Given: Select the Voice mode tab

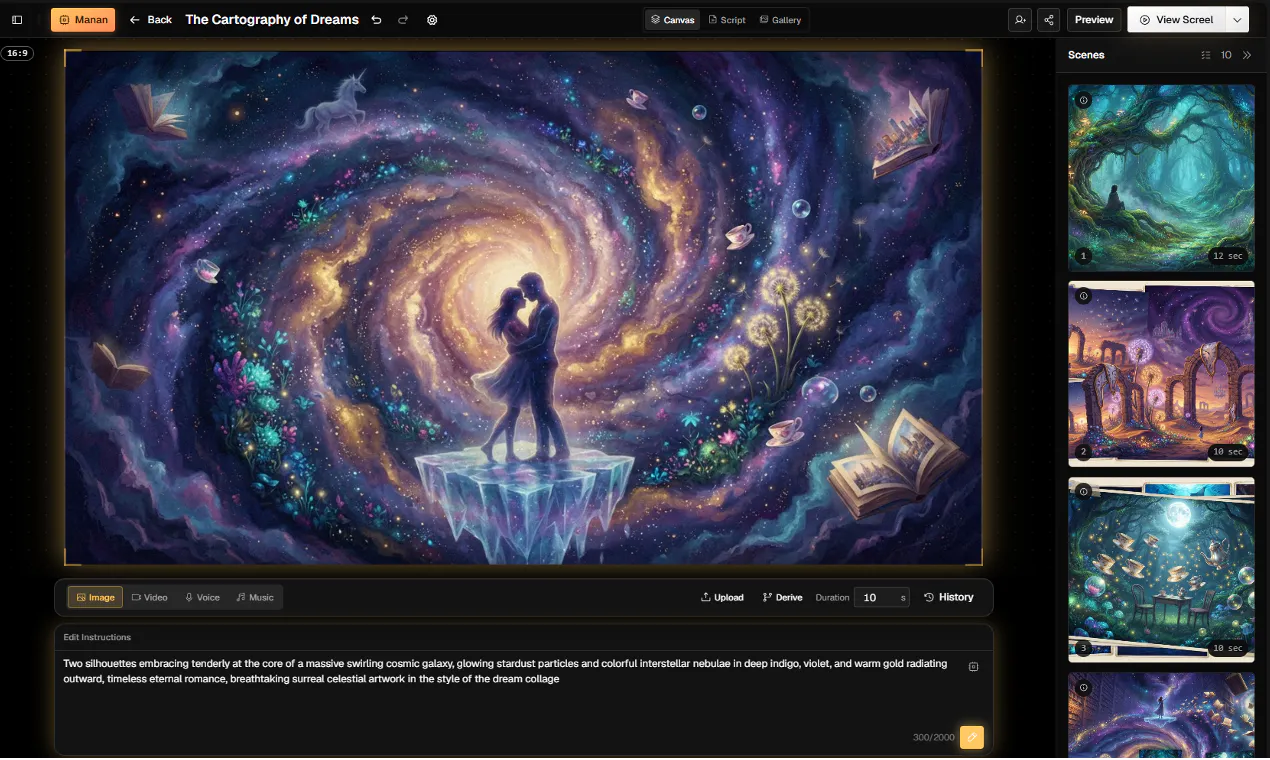Looking at the screenshot, I should click(202, 597).
